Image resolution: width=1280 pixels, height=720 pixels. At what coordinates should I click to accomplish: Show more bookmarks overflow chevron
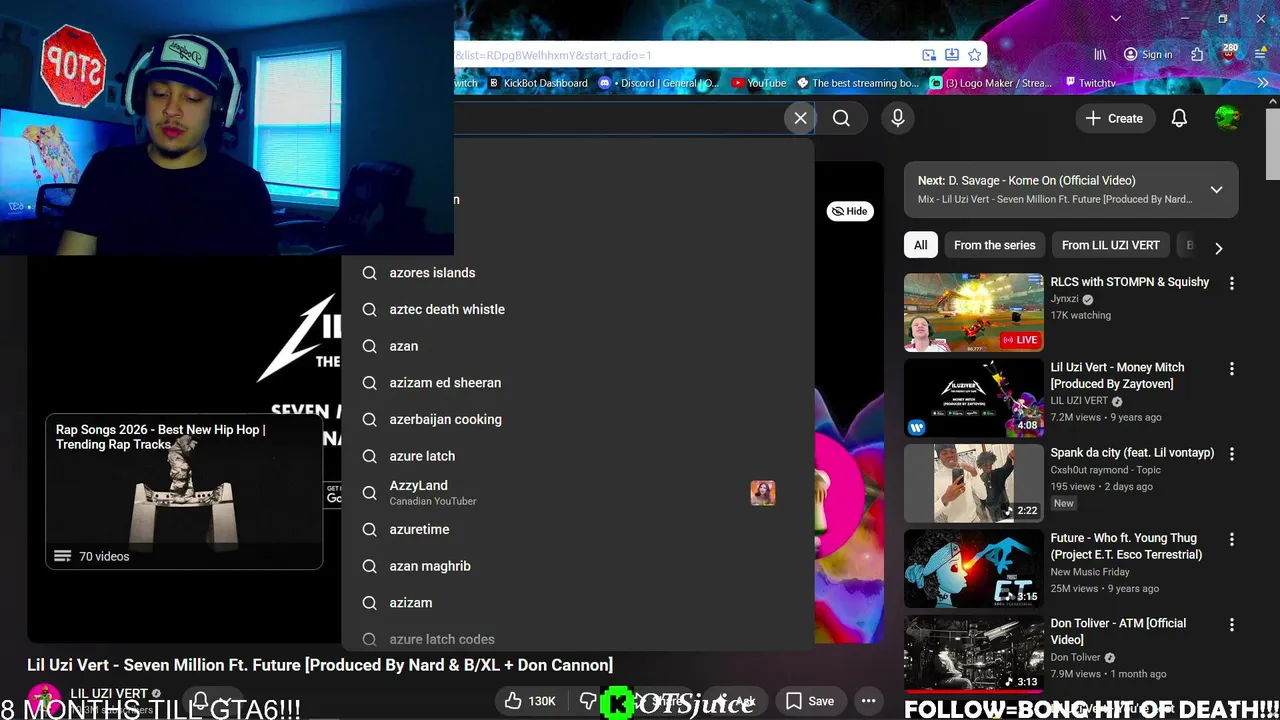click(1262, 83)
